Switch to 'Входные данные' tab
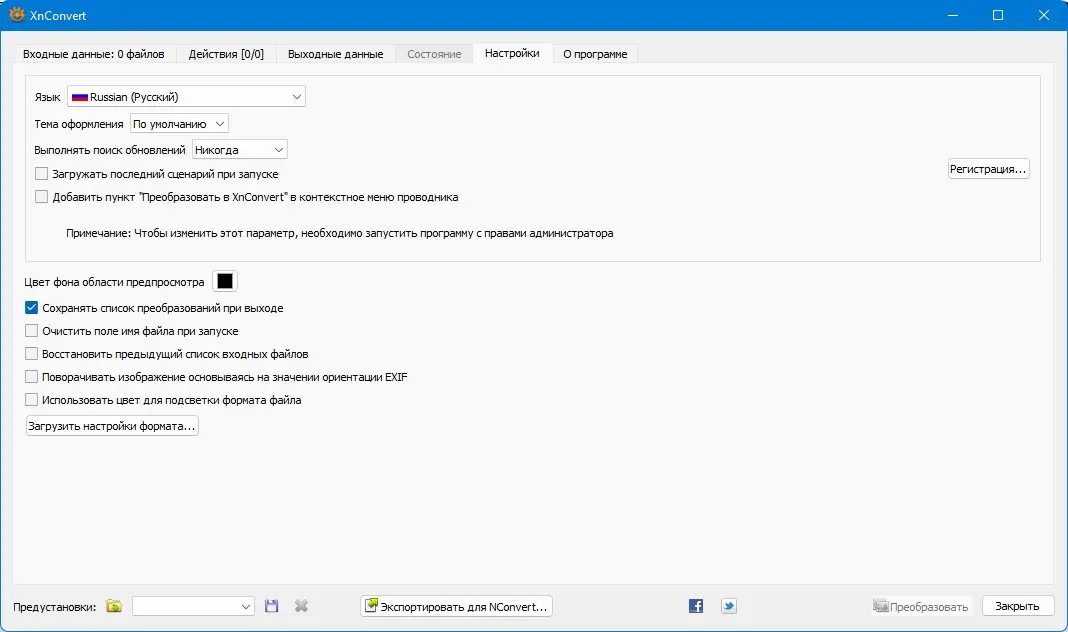Image resolution: width=1068 pixels, height=632 pixels. pyautogui.click(x=94, y=54)
